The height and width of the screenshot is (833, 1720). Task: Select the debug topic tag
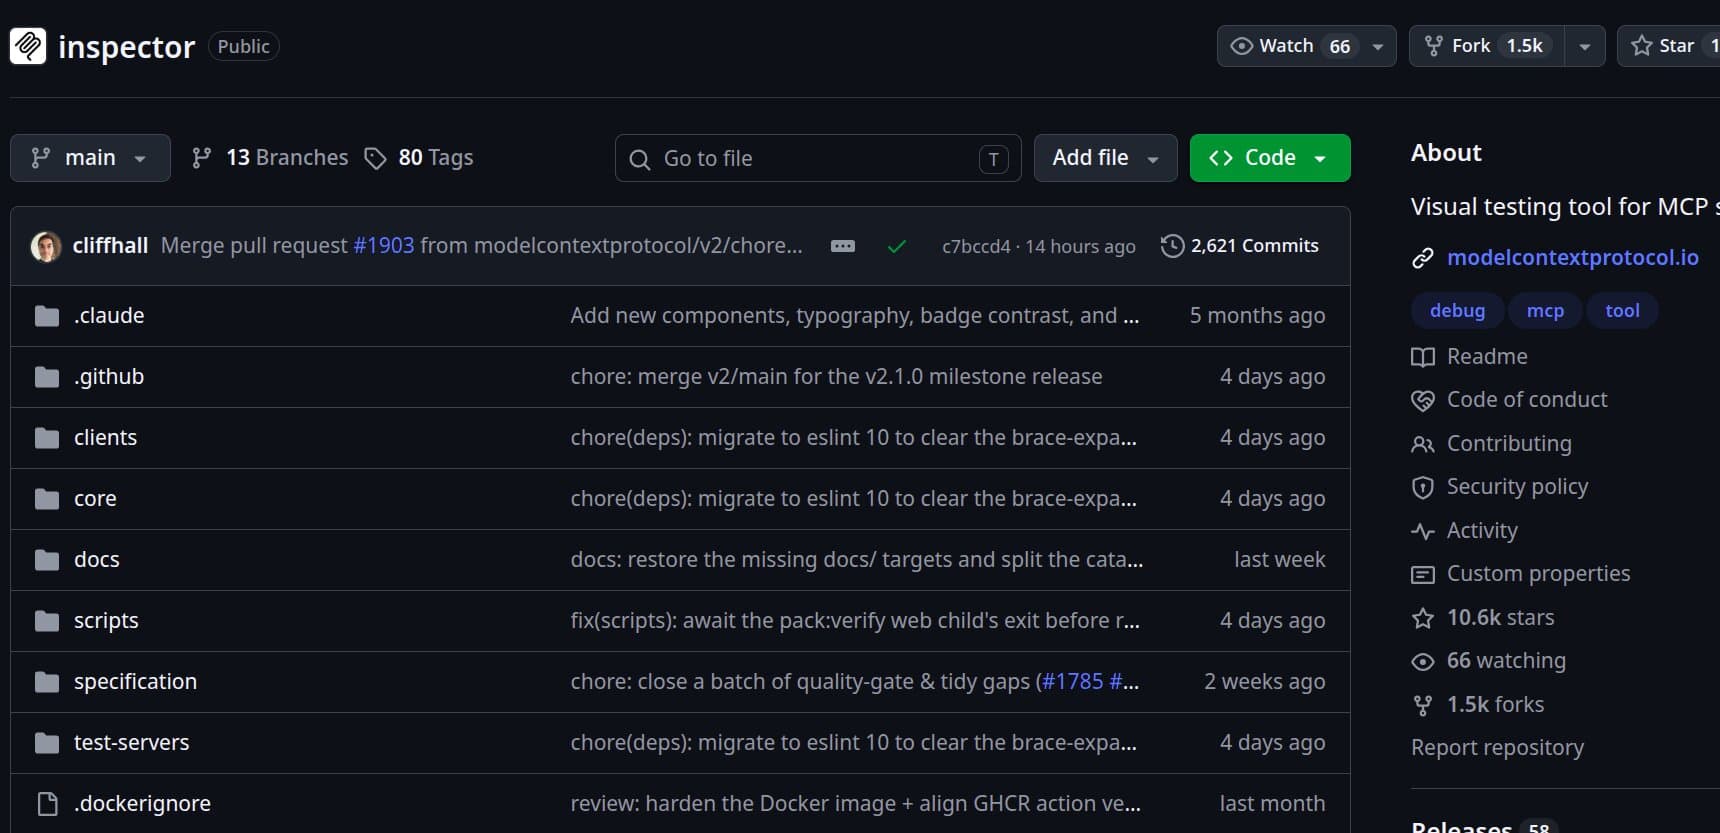1457,311
